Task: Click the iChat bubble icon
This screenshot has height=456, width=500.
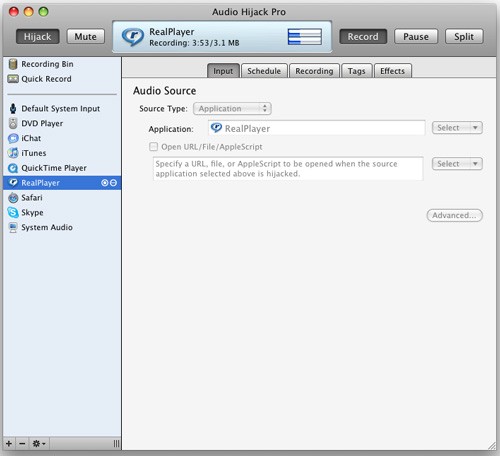Action: (13, 138)
